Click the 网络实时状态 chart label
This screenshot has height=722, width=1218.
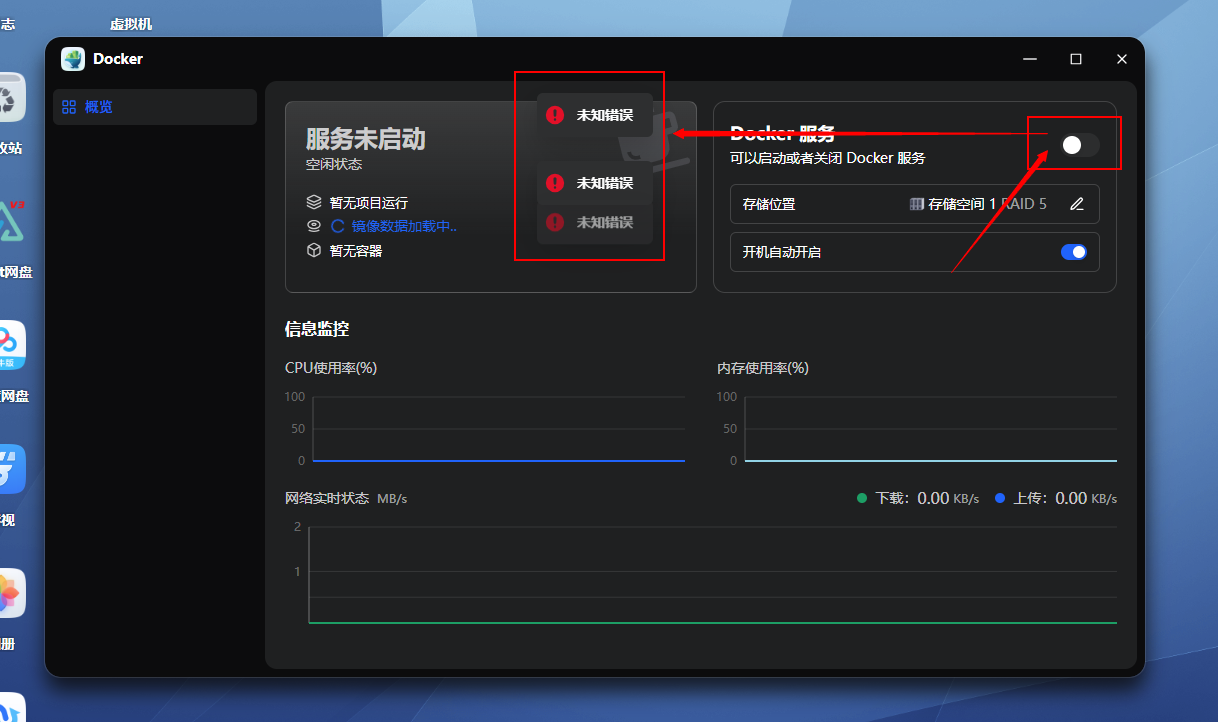click(327, 498)
